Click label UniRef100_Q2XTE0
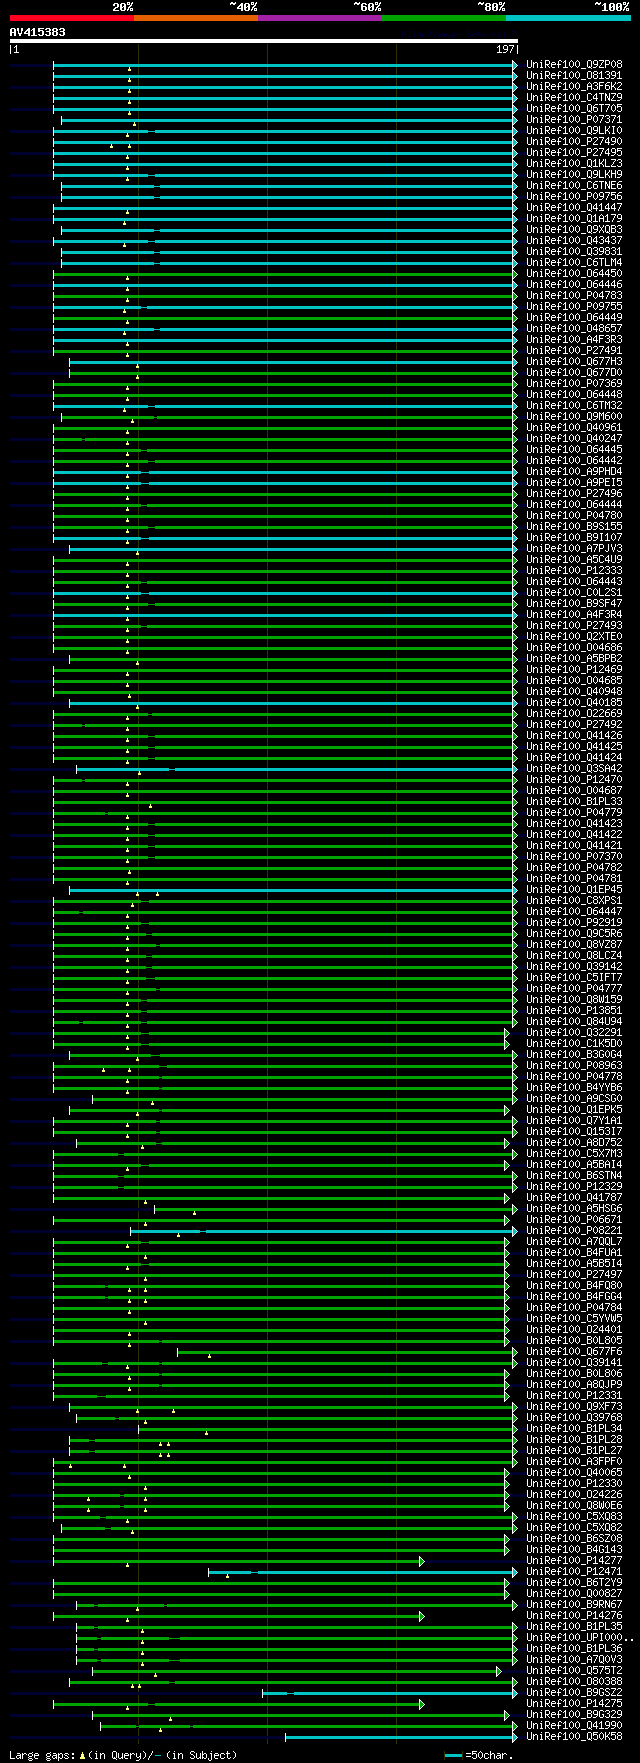The height and width of the screenshot is (1763, 640). click(x=574, y=636)
